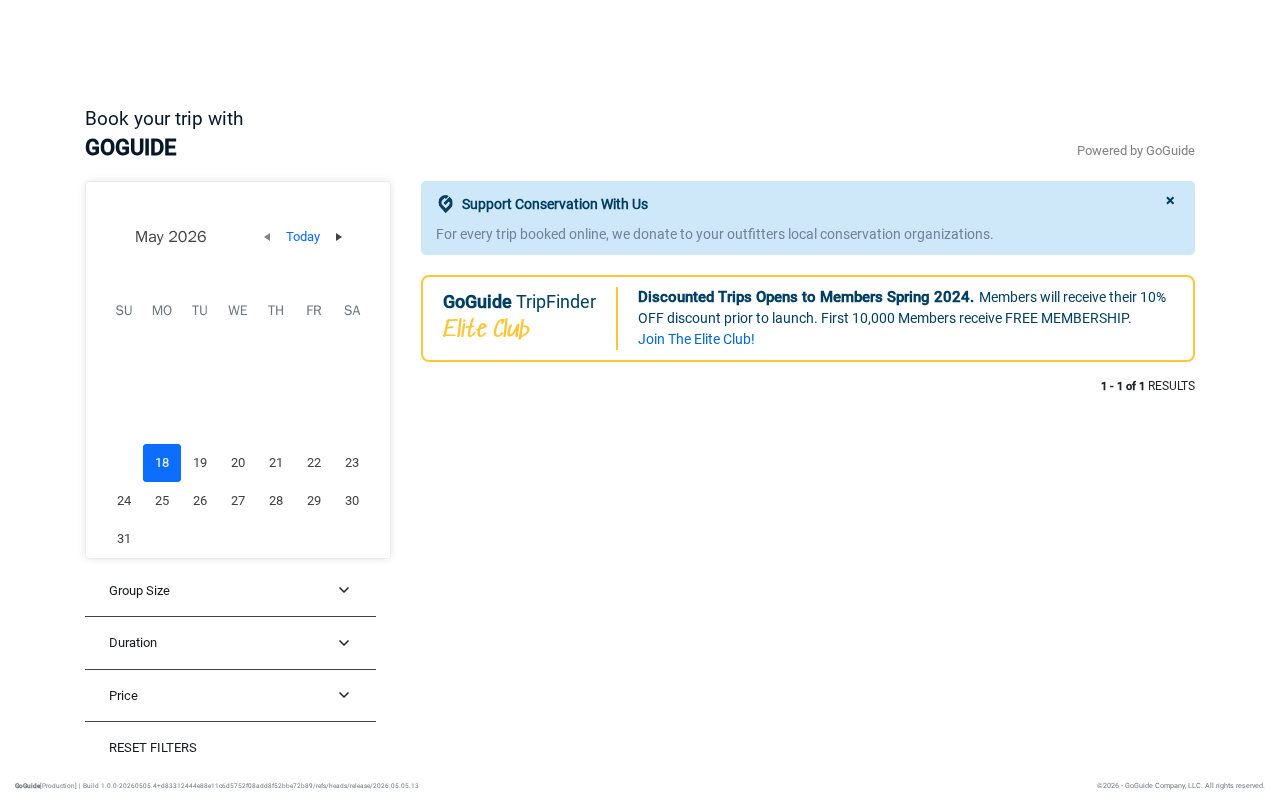The image size is (1280, 800).
Task: Advance calendar to next month
Action: [x=339, y=237]
